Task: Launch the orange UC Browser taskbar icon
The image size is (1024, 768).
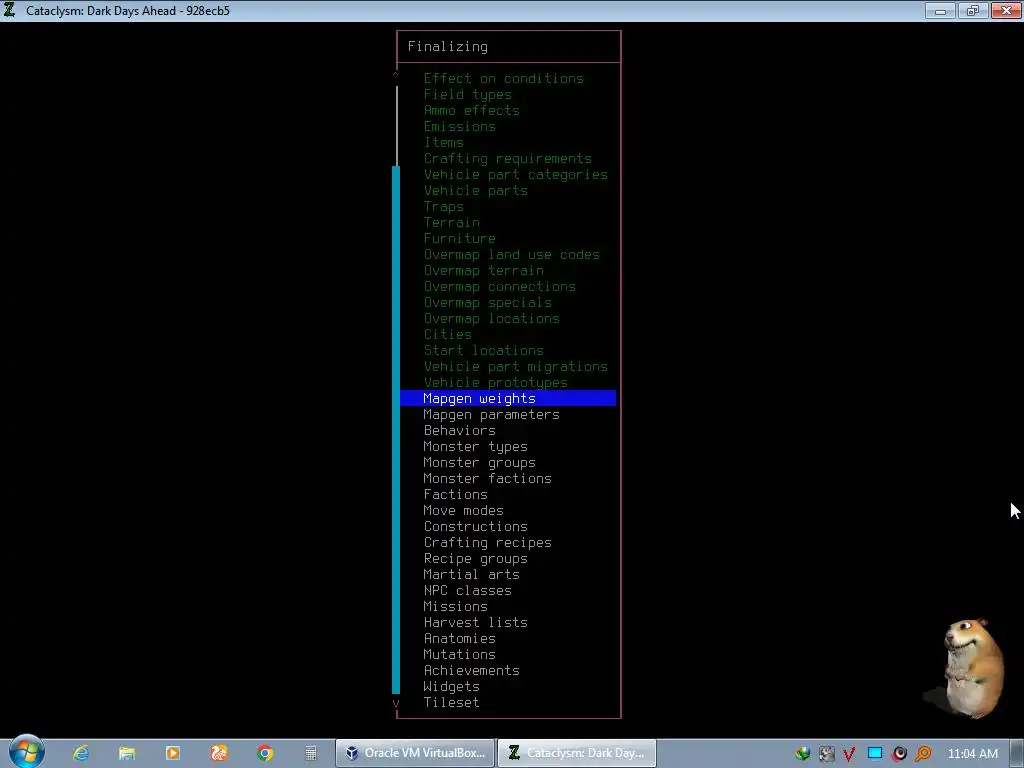Action: (219, 753)
